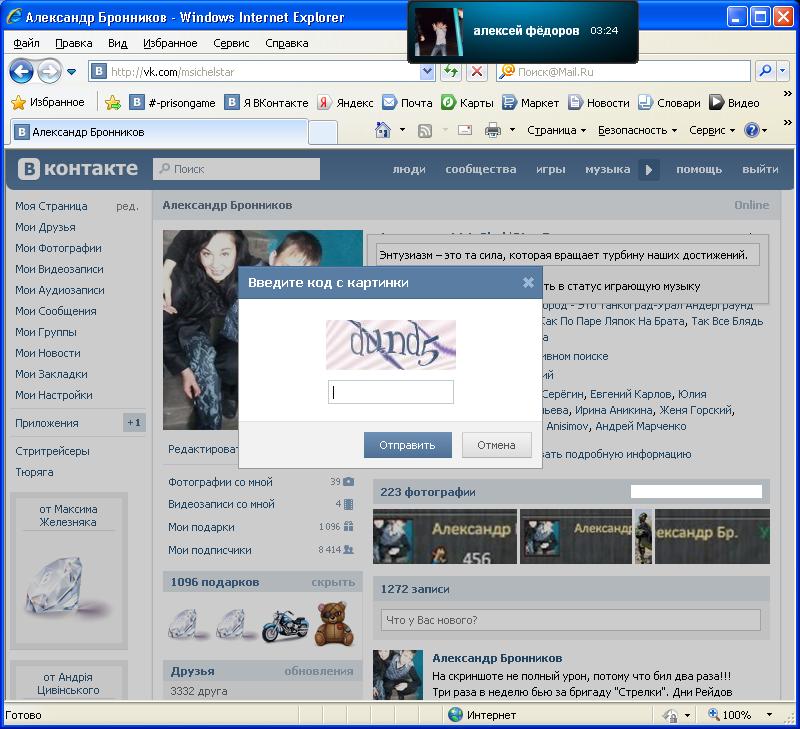Open the Сервис command bar dropdown
The image size is (800, 729).
click(712, 131)
